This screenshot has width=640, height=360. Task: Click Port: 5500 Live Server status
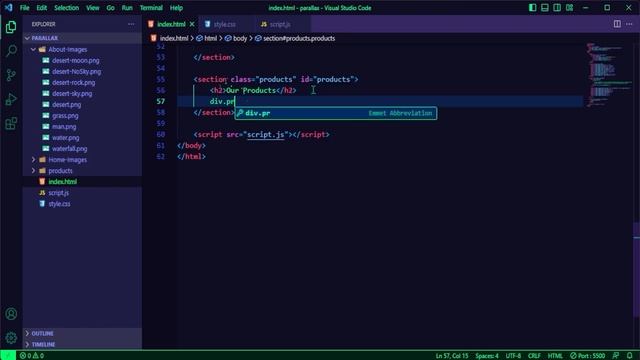pyautogui.click(x=588, y=356)
